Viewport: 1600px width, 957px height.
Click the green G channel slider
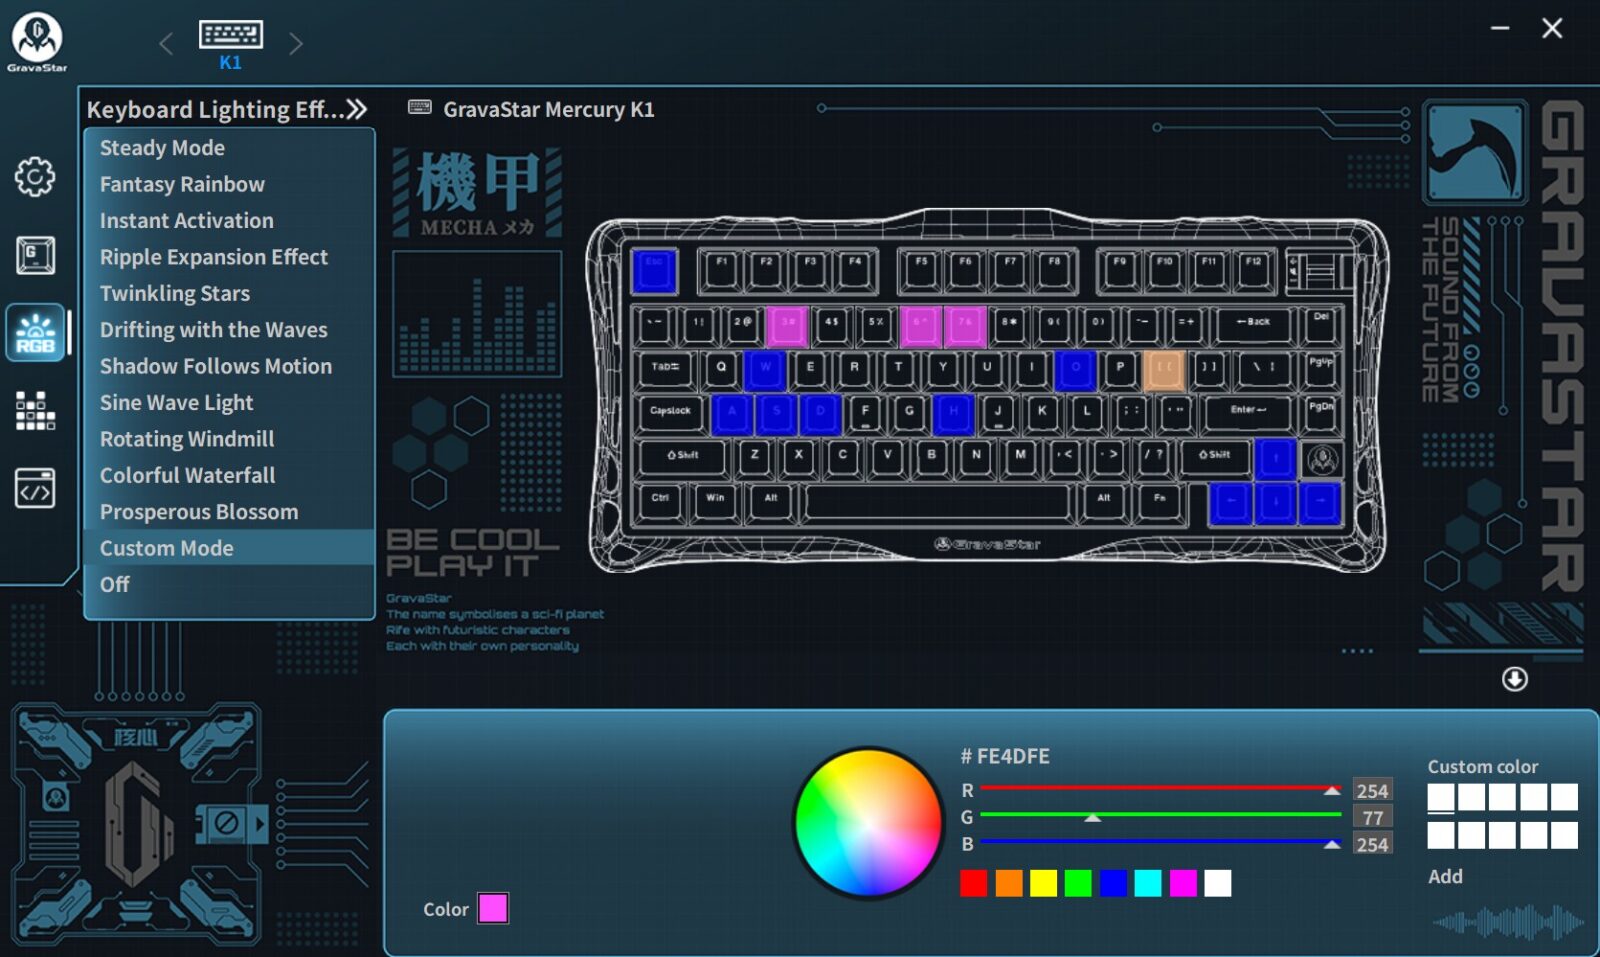(x=1160, y=816)
